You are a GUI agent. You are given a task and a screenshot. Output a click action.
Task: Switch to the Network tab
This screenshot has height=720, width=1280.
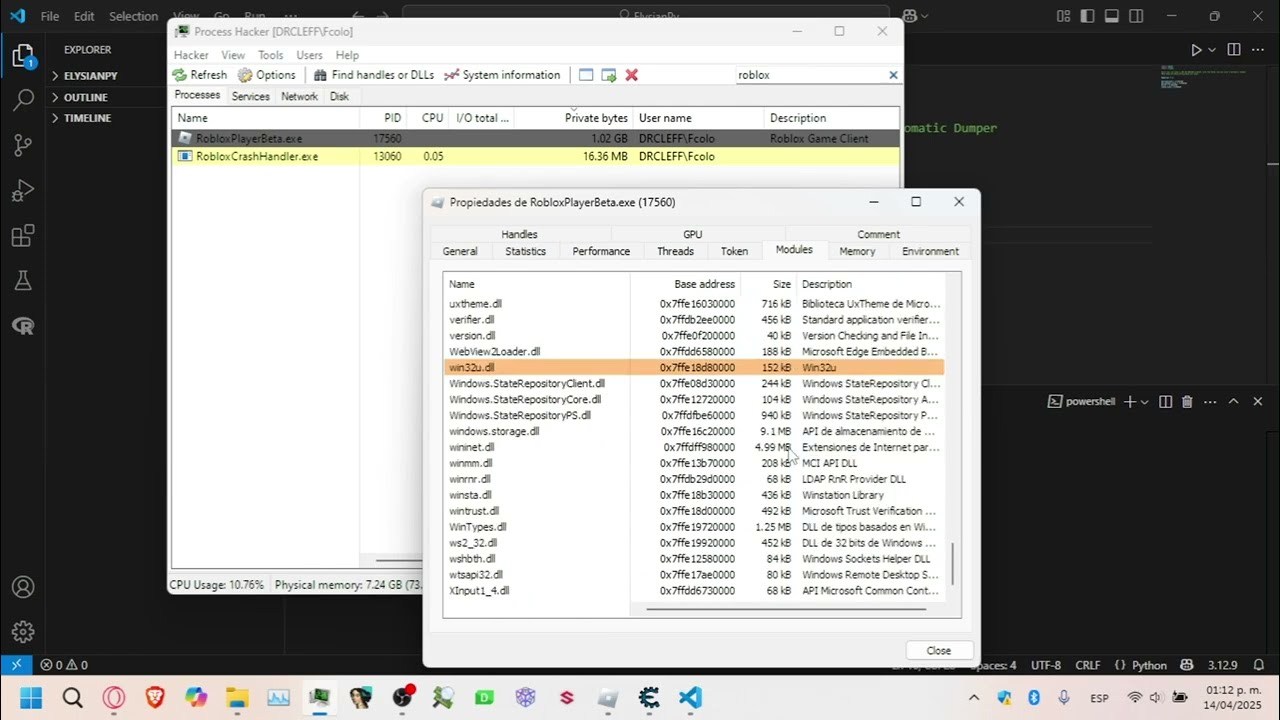pyautogui.click(x=299, y=96)
